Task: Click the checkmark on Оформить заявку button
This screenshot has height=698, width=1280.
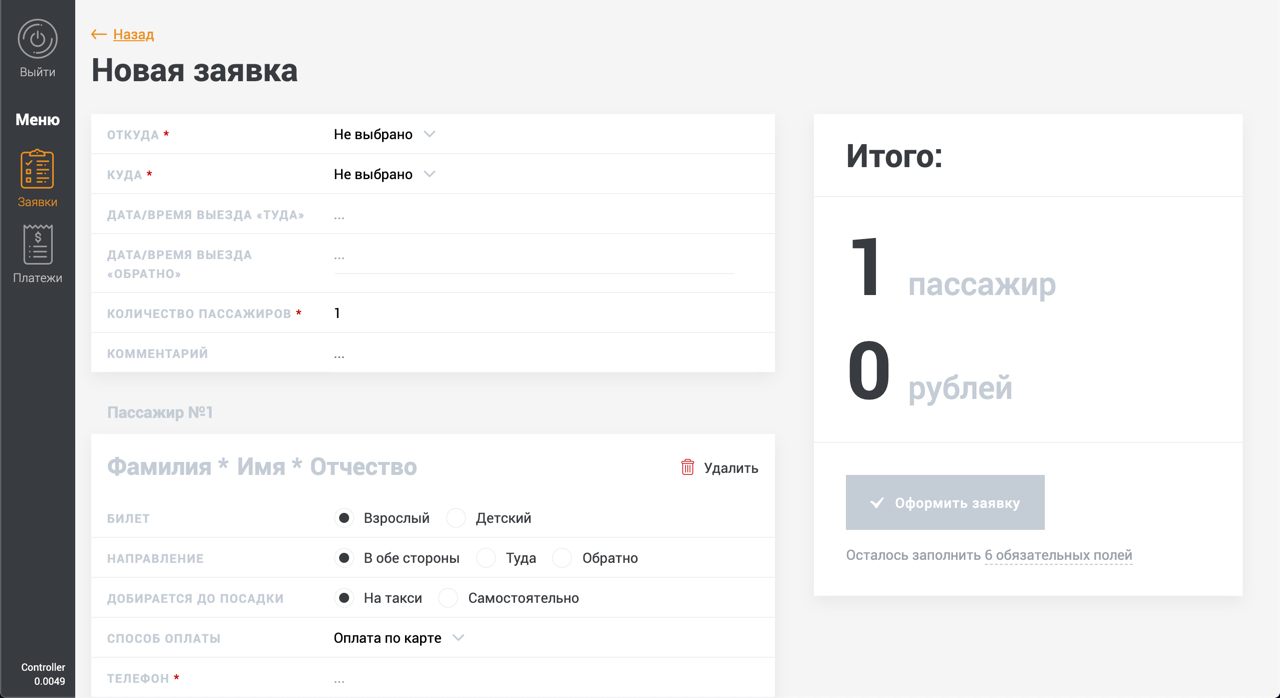Action: pos(876,503)
